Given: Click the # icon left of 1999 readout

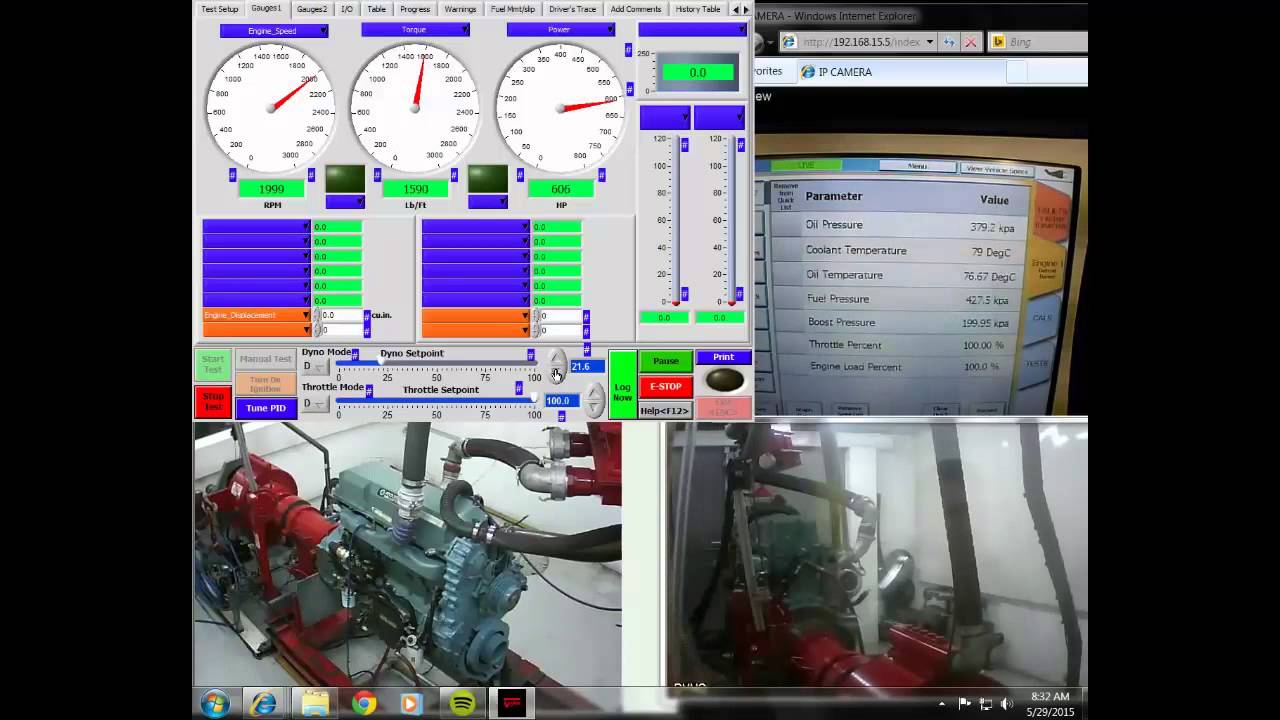Looking at the screenshot, I should click(x=232, y=175).
